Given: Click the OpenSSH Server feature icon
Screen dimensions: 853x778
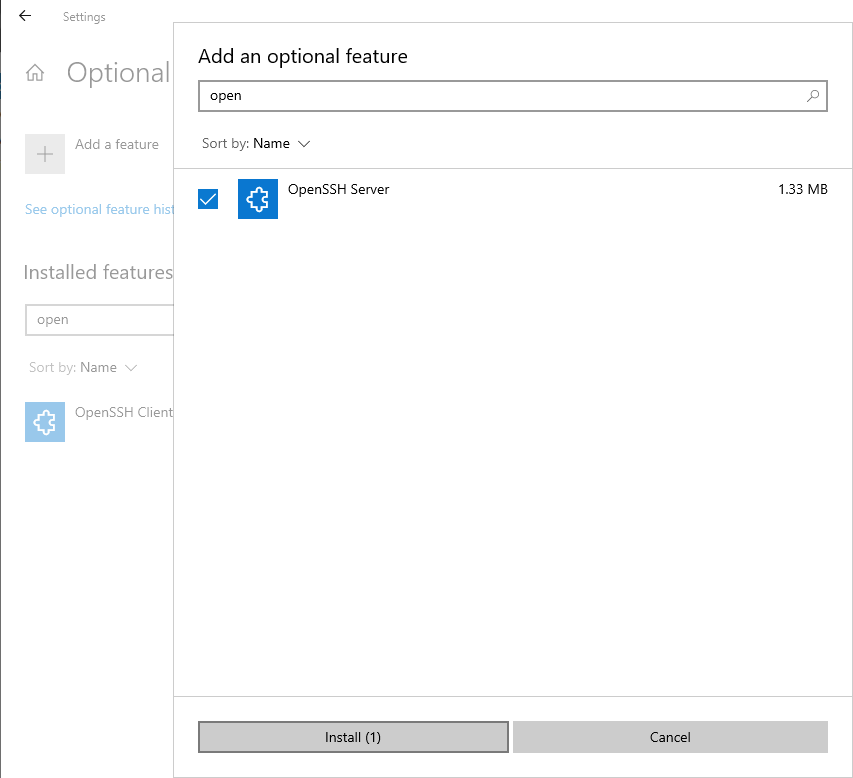Looking at the screenshot, I should [x=257, y=199].
